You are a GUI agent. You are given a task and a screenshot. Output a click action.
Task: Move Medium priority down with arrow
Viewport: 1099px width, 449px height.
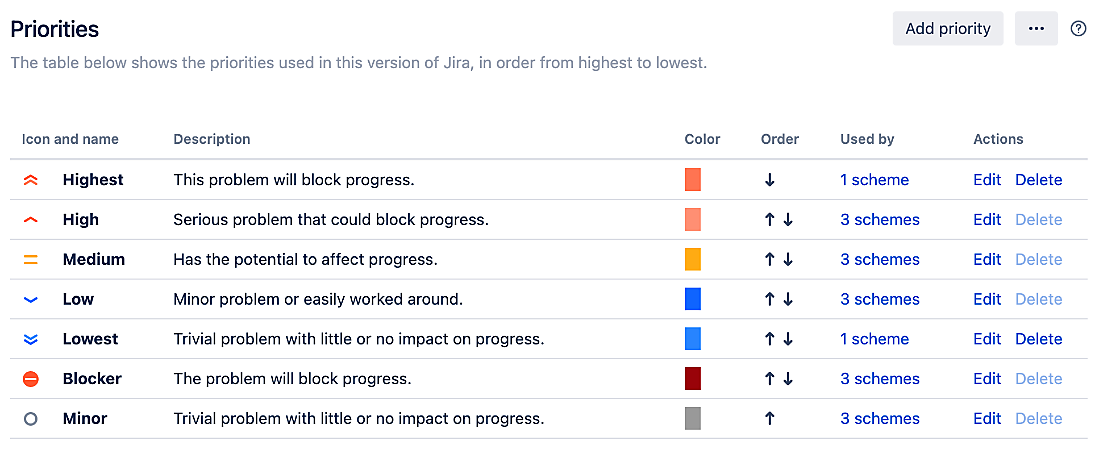[x=788, y=260]
